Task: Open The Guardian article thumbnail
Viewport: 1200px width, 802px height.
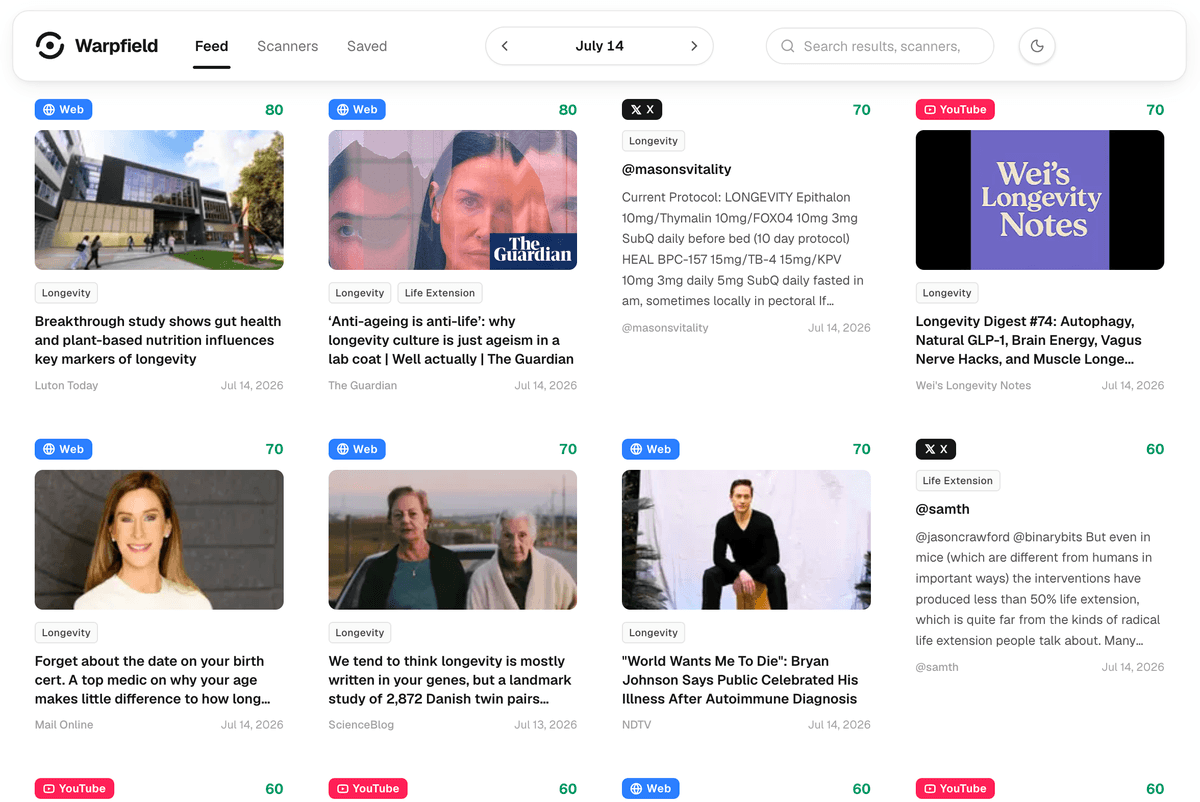Action: (453, 200)
